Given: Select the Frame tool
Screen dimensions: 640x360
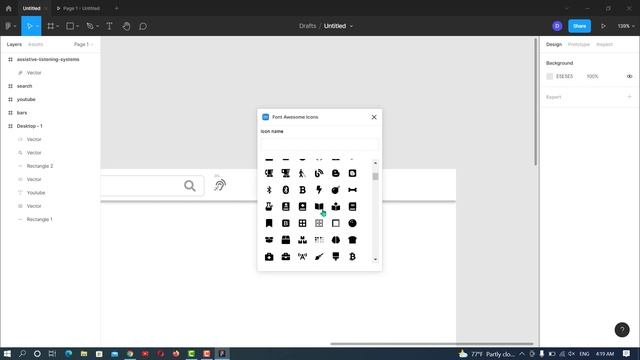Looking at the screenshot, I should click(x=51, y=26).
